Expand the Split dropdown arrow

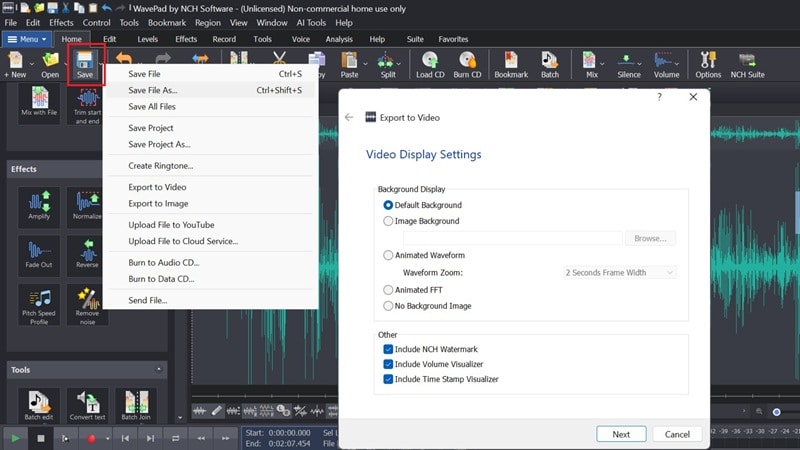(x=398, y=64)
